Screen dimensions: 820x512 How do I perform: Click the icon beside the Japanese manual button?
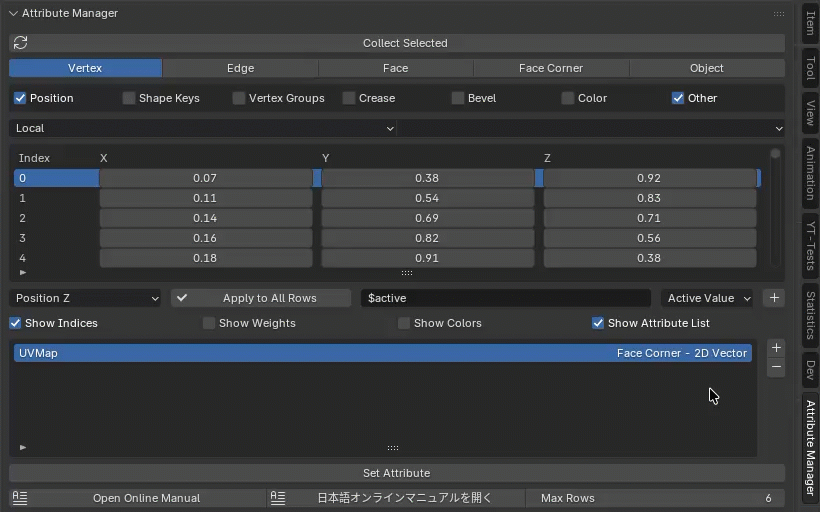pyautogui.click(x=279, y=498)
